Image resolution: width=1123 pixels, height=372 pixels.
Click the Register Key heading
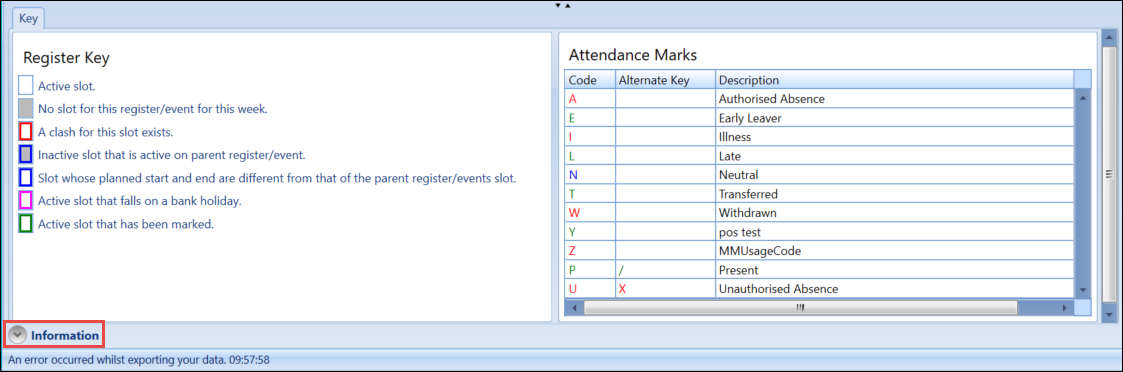[66, 58]
